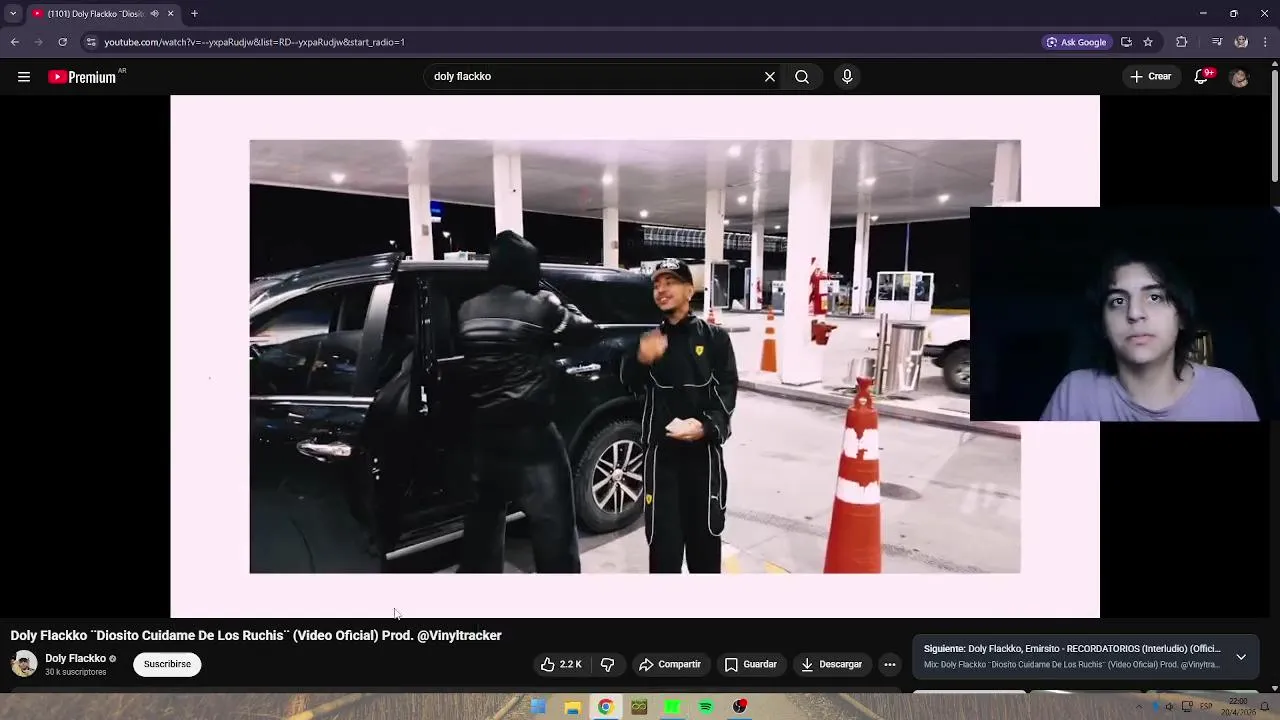
Task: Open Chrome from the taskbar
Action: [605, 707]
